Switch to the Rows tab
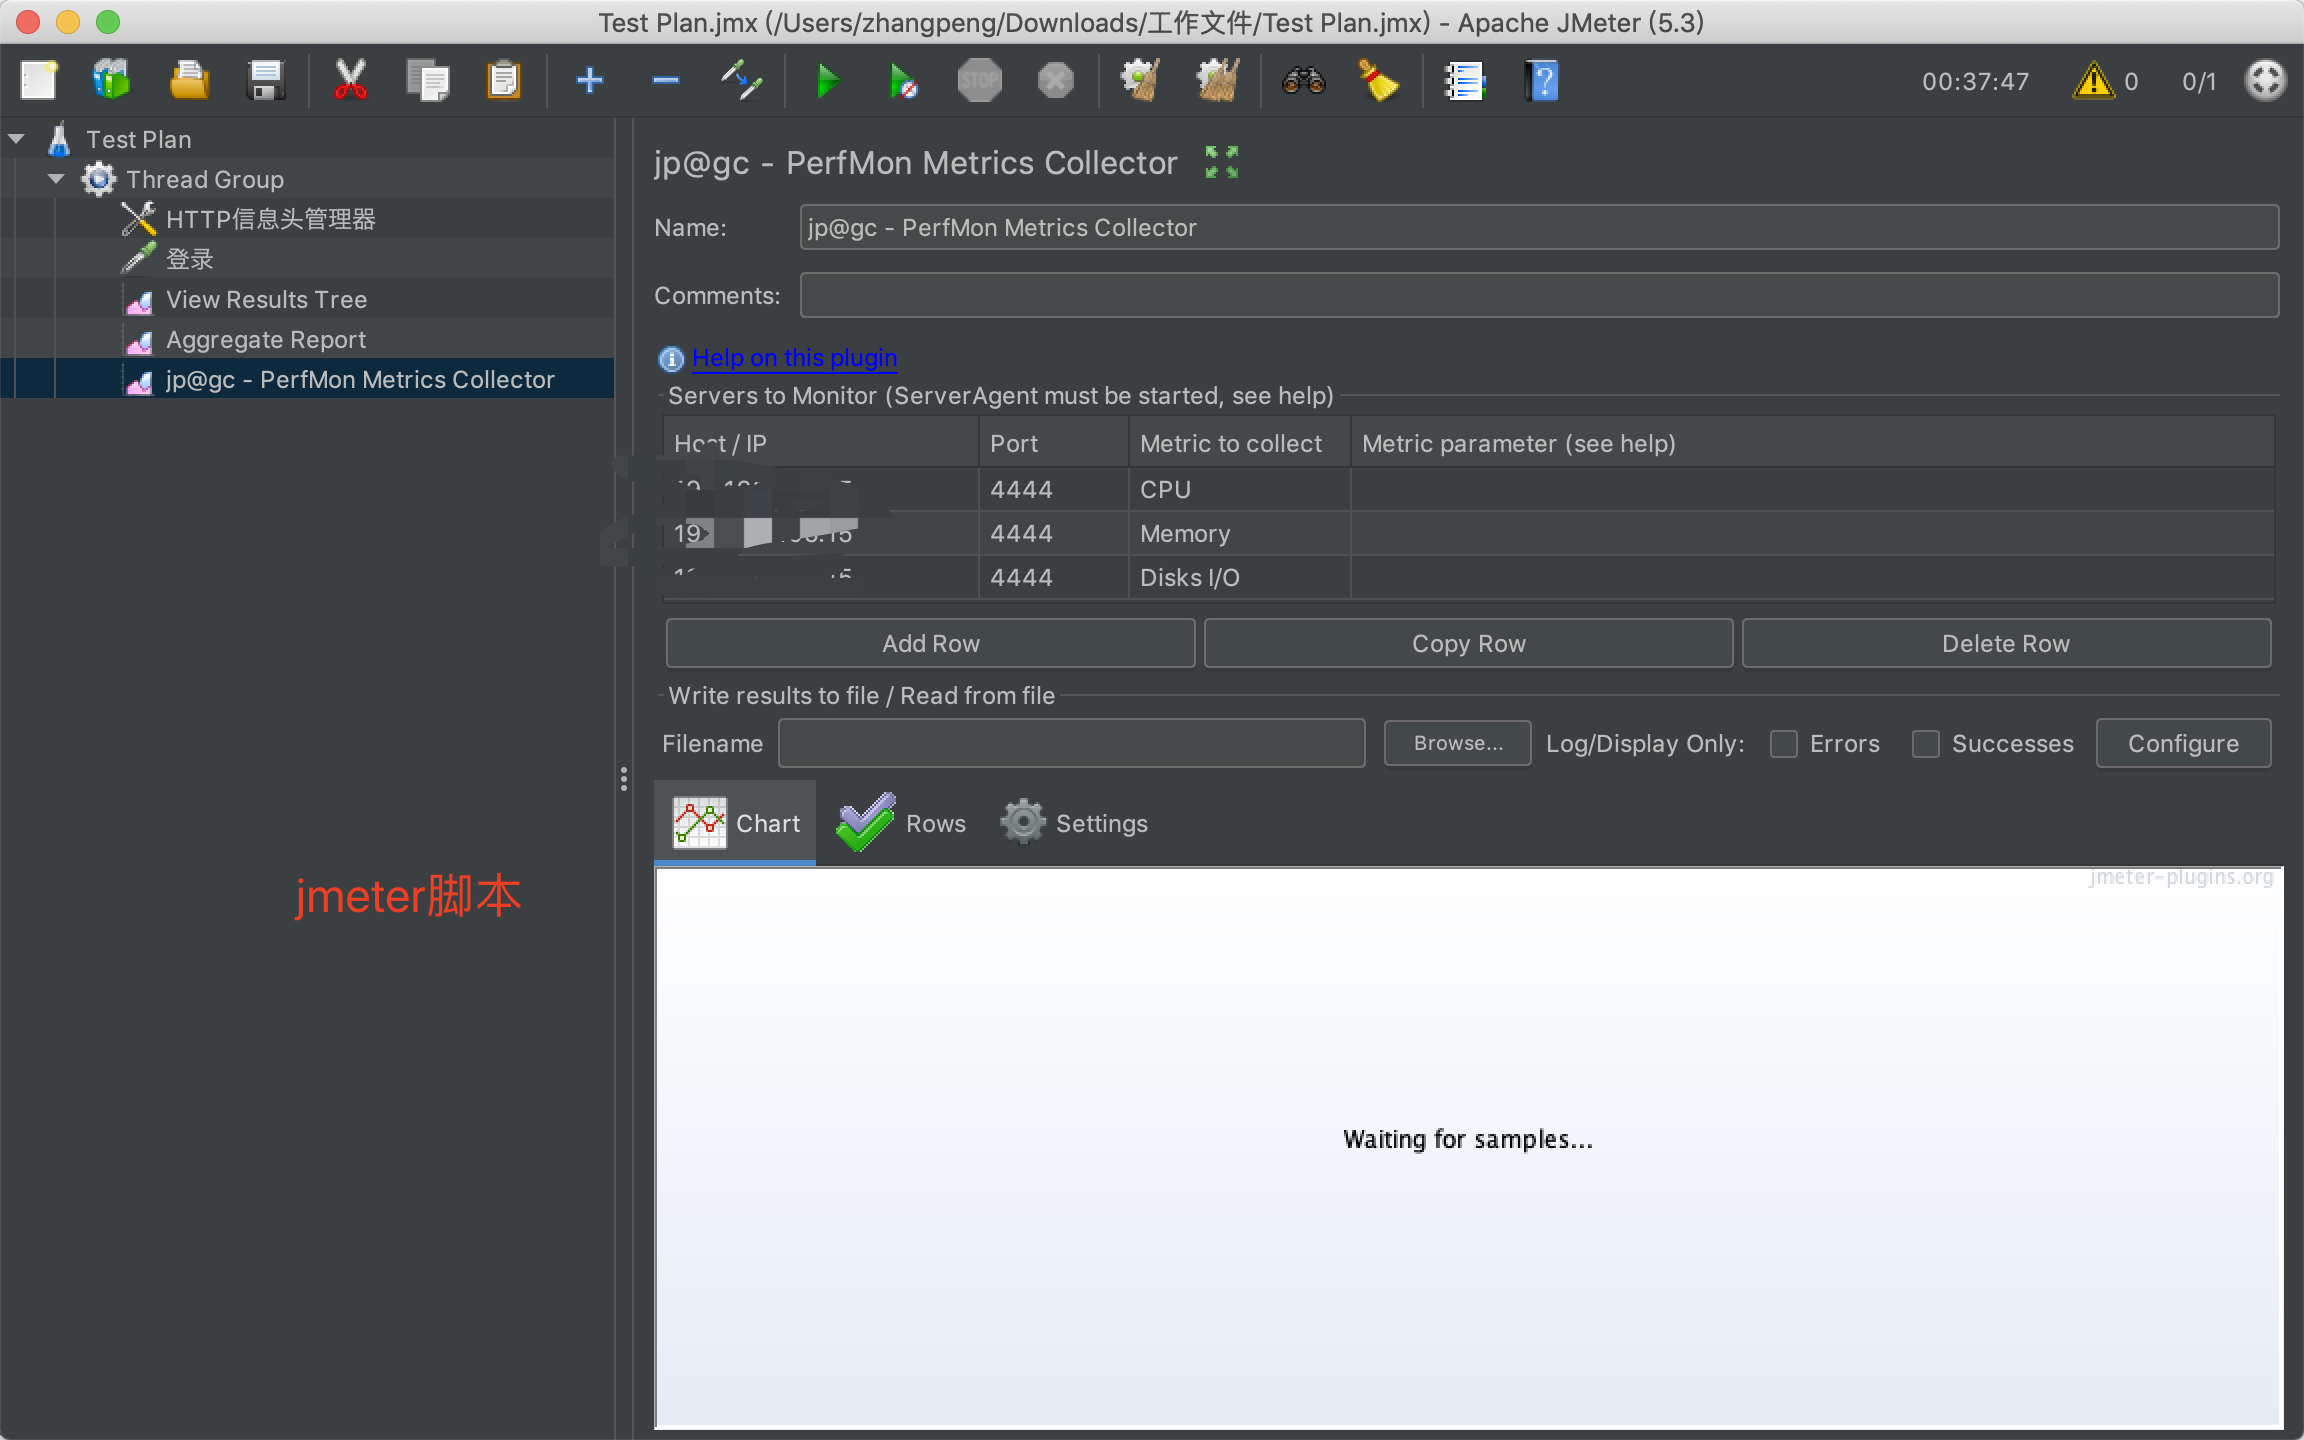Image resolution: width=2304 pixels, height=1440 pixels. [902, 823]
